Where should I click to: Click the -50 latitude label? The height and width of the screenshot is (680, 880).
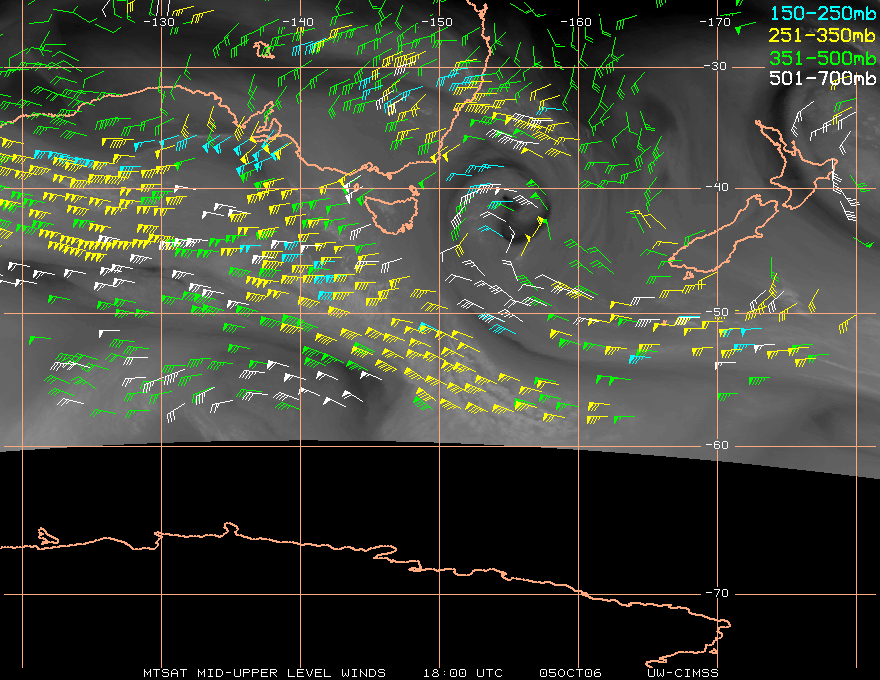[717, 312]
